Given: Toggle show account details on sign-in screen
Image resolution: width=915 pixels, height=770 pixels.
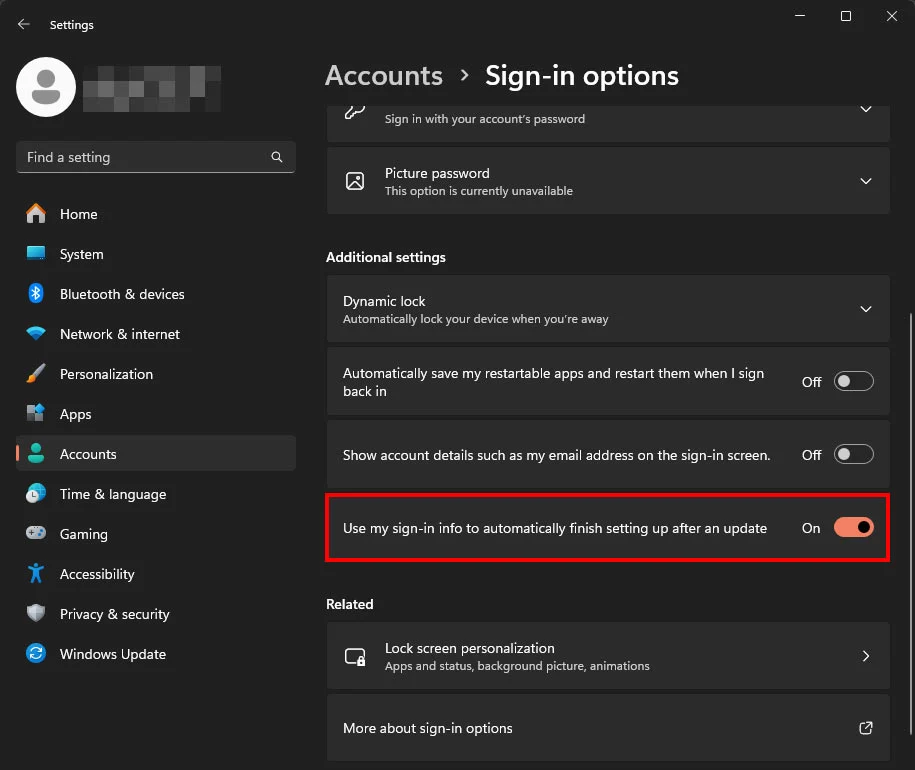Looking at the screenshot, I should (x=853, y=454).
